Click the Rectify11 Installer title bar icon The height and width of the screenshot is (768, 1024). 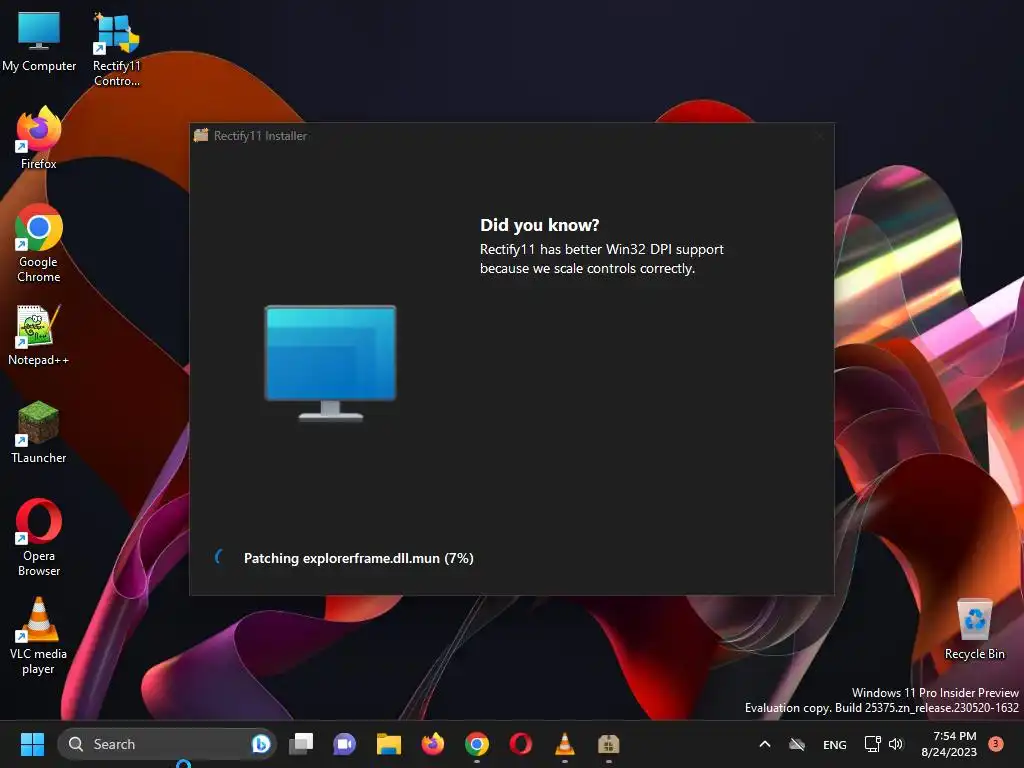click(200, 135)
